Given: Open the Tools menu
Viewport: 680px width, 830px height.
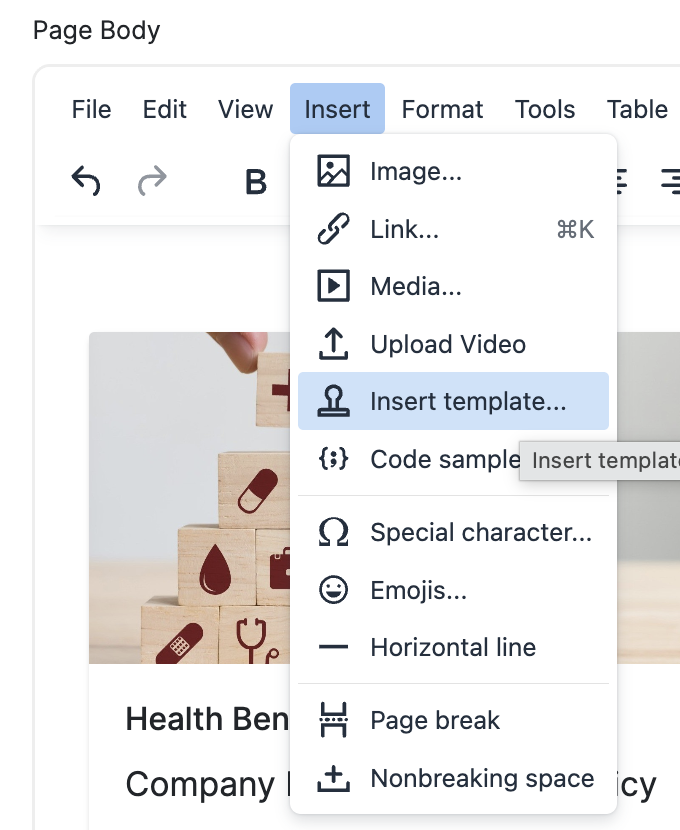Looking at the screenshot, I should 545,109.
